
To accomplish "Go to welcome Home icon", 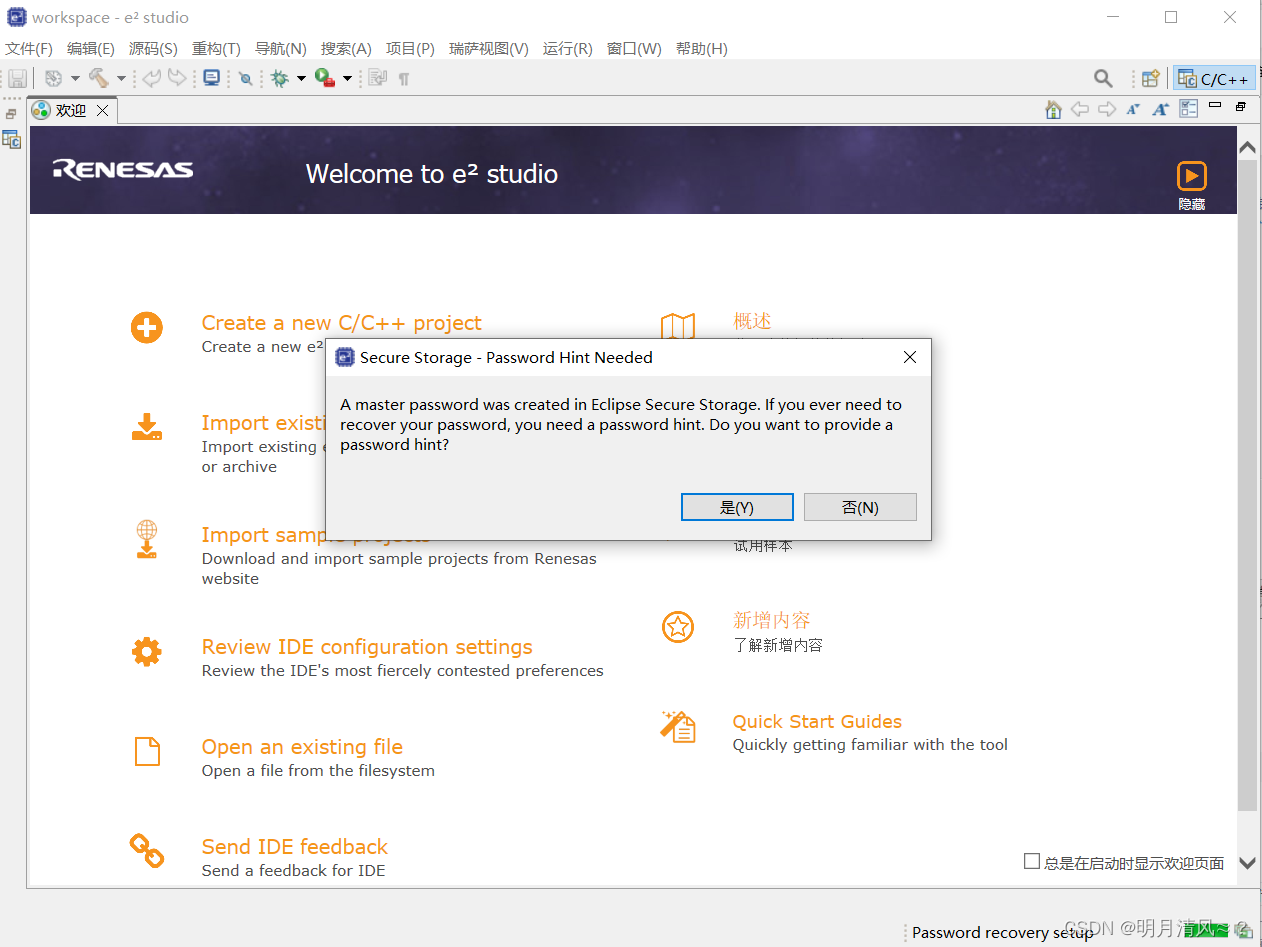I will pos(1053,109).
